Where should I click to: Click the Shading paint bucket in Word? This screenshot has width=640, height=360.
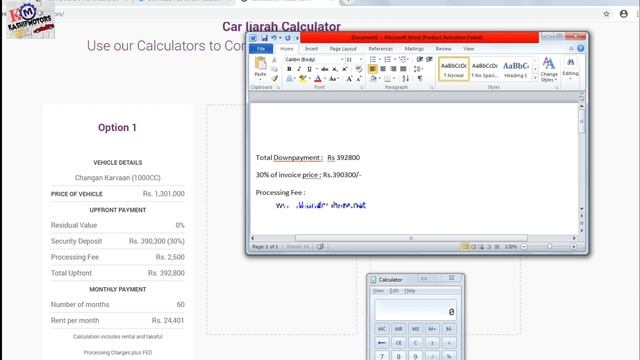(373, 79)
